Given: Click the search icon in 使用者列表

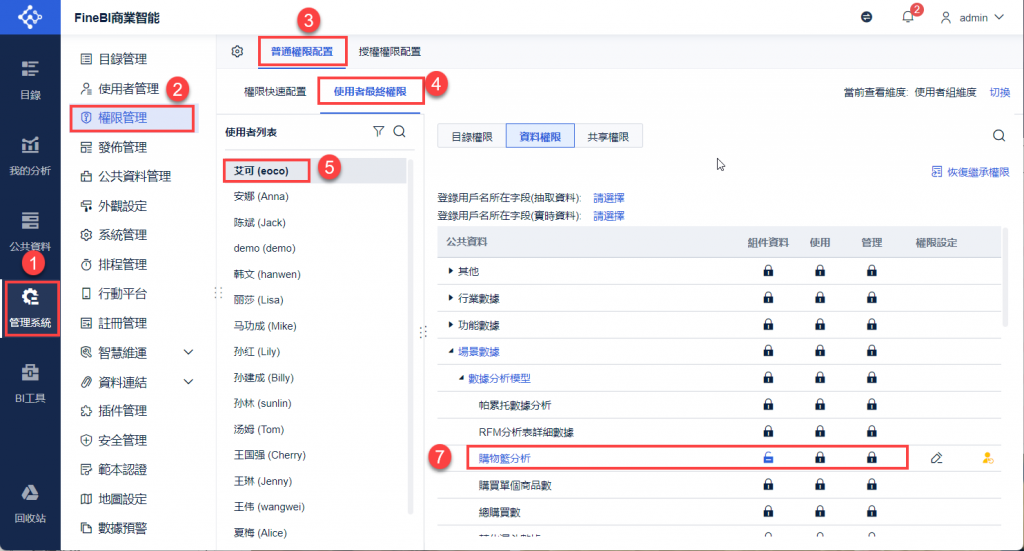Looking at the screenshot, I should tap(400, 131).
